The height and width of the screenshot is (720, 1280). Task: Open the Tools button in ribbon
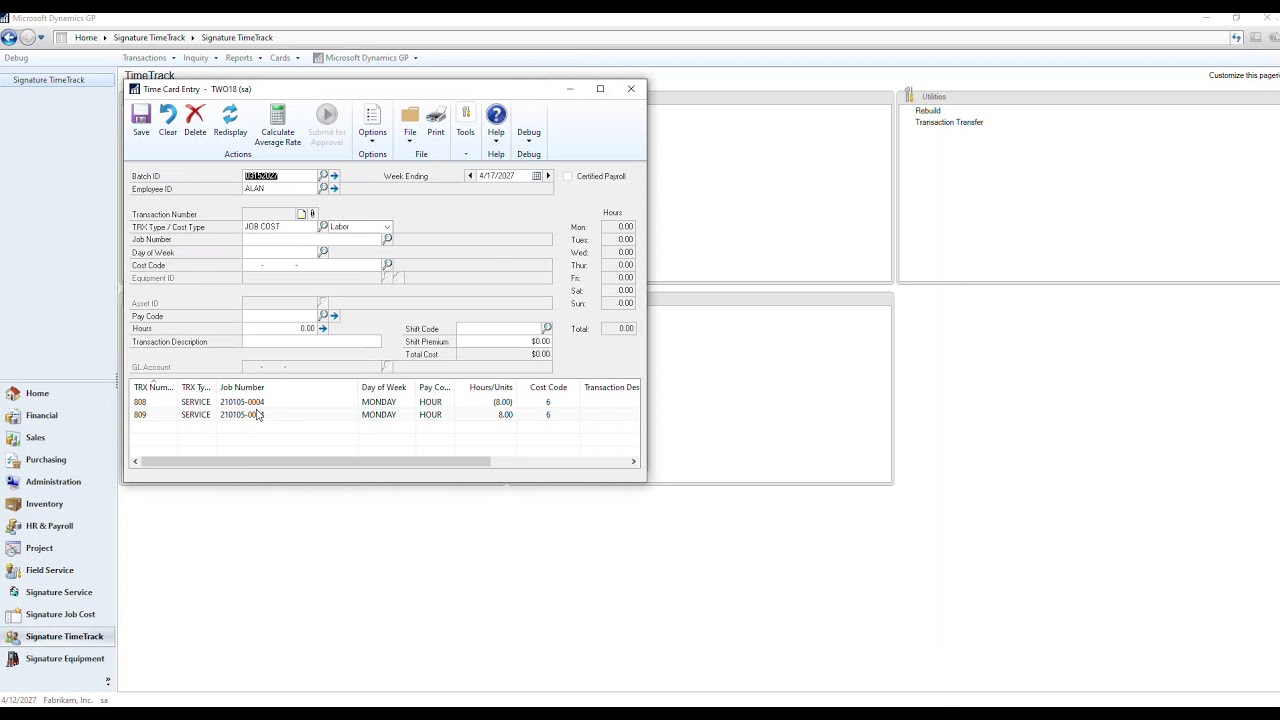click(x=465, y=121)
